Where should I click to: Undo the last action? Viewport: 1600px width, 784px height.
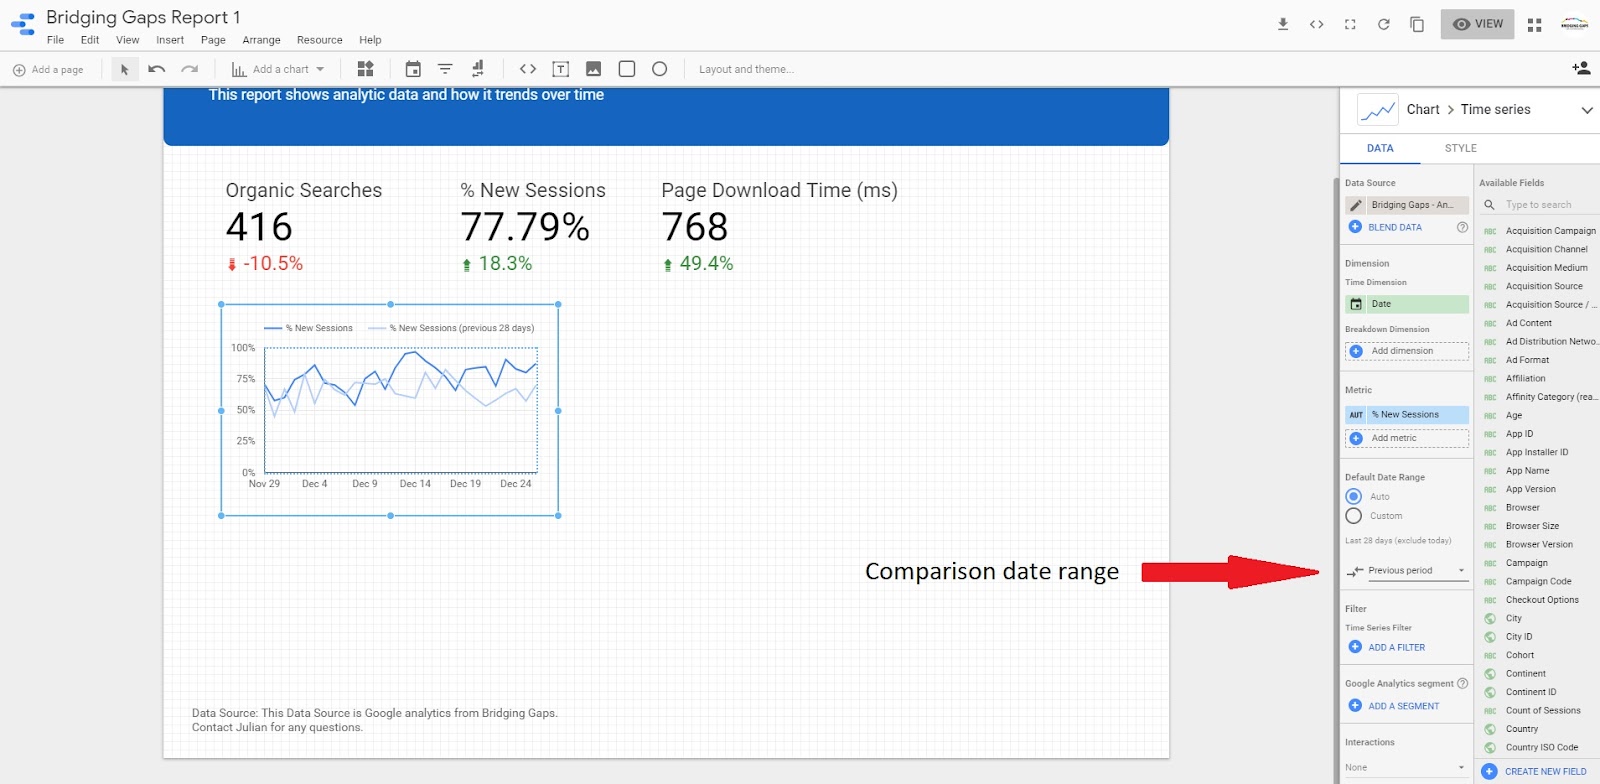pyautogui.click(x=157, y=69)
